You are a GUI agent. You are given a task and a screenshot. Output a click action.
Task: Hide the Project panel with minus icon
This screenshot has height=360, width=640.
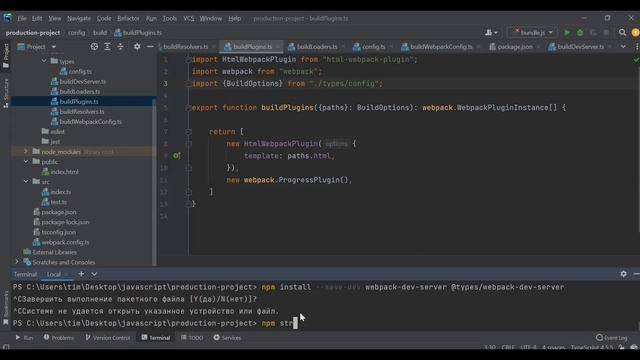coord(150,47)
